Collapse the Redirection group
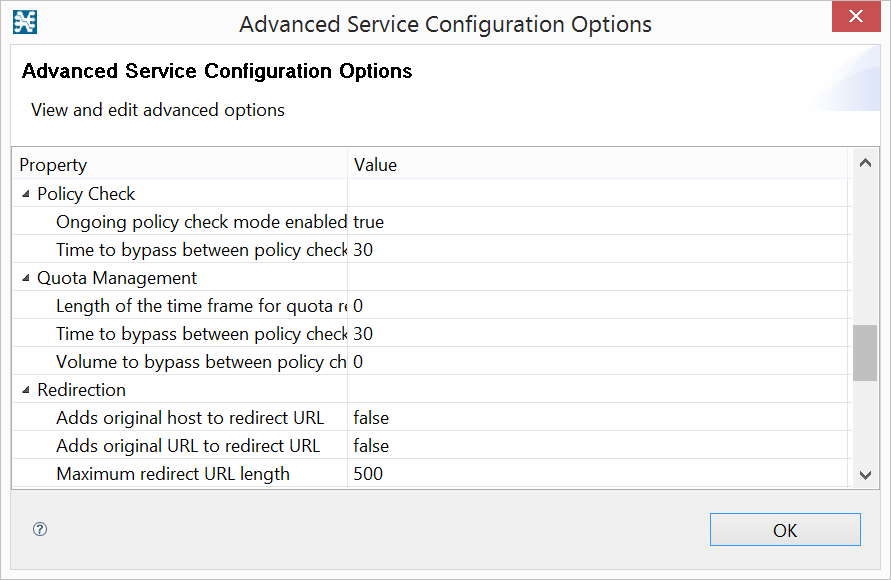891x580 pixels. (x=26, y=390)
